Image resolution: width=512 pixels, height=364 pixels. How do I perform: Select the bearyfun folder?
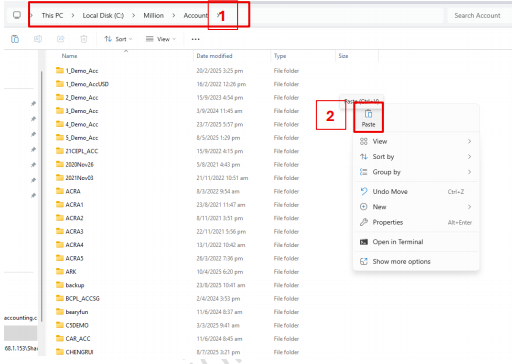coord(77,312)
